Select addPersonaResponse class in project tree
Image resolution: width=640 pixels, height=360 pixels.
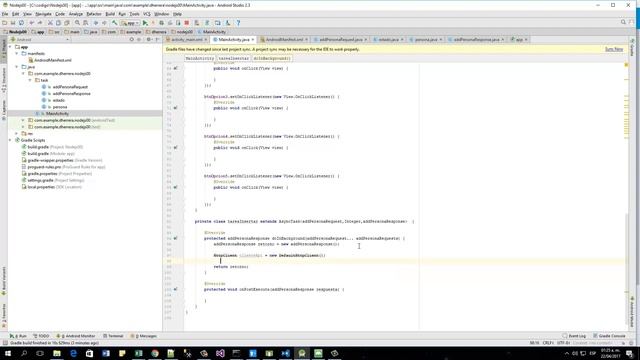pyautogui.click(x=66, y=93)
